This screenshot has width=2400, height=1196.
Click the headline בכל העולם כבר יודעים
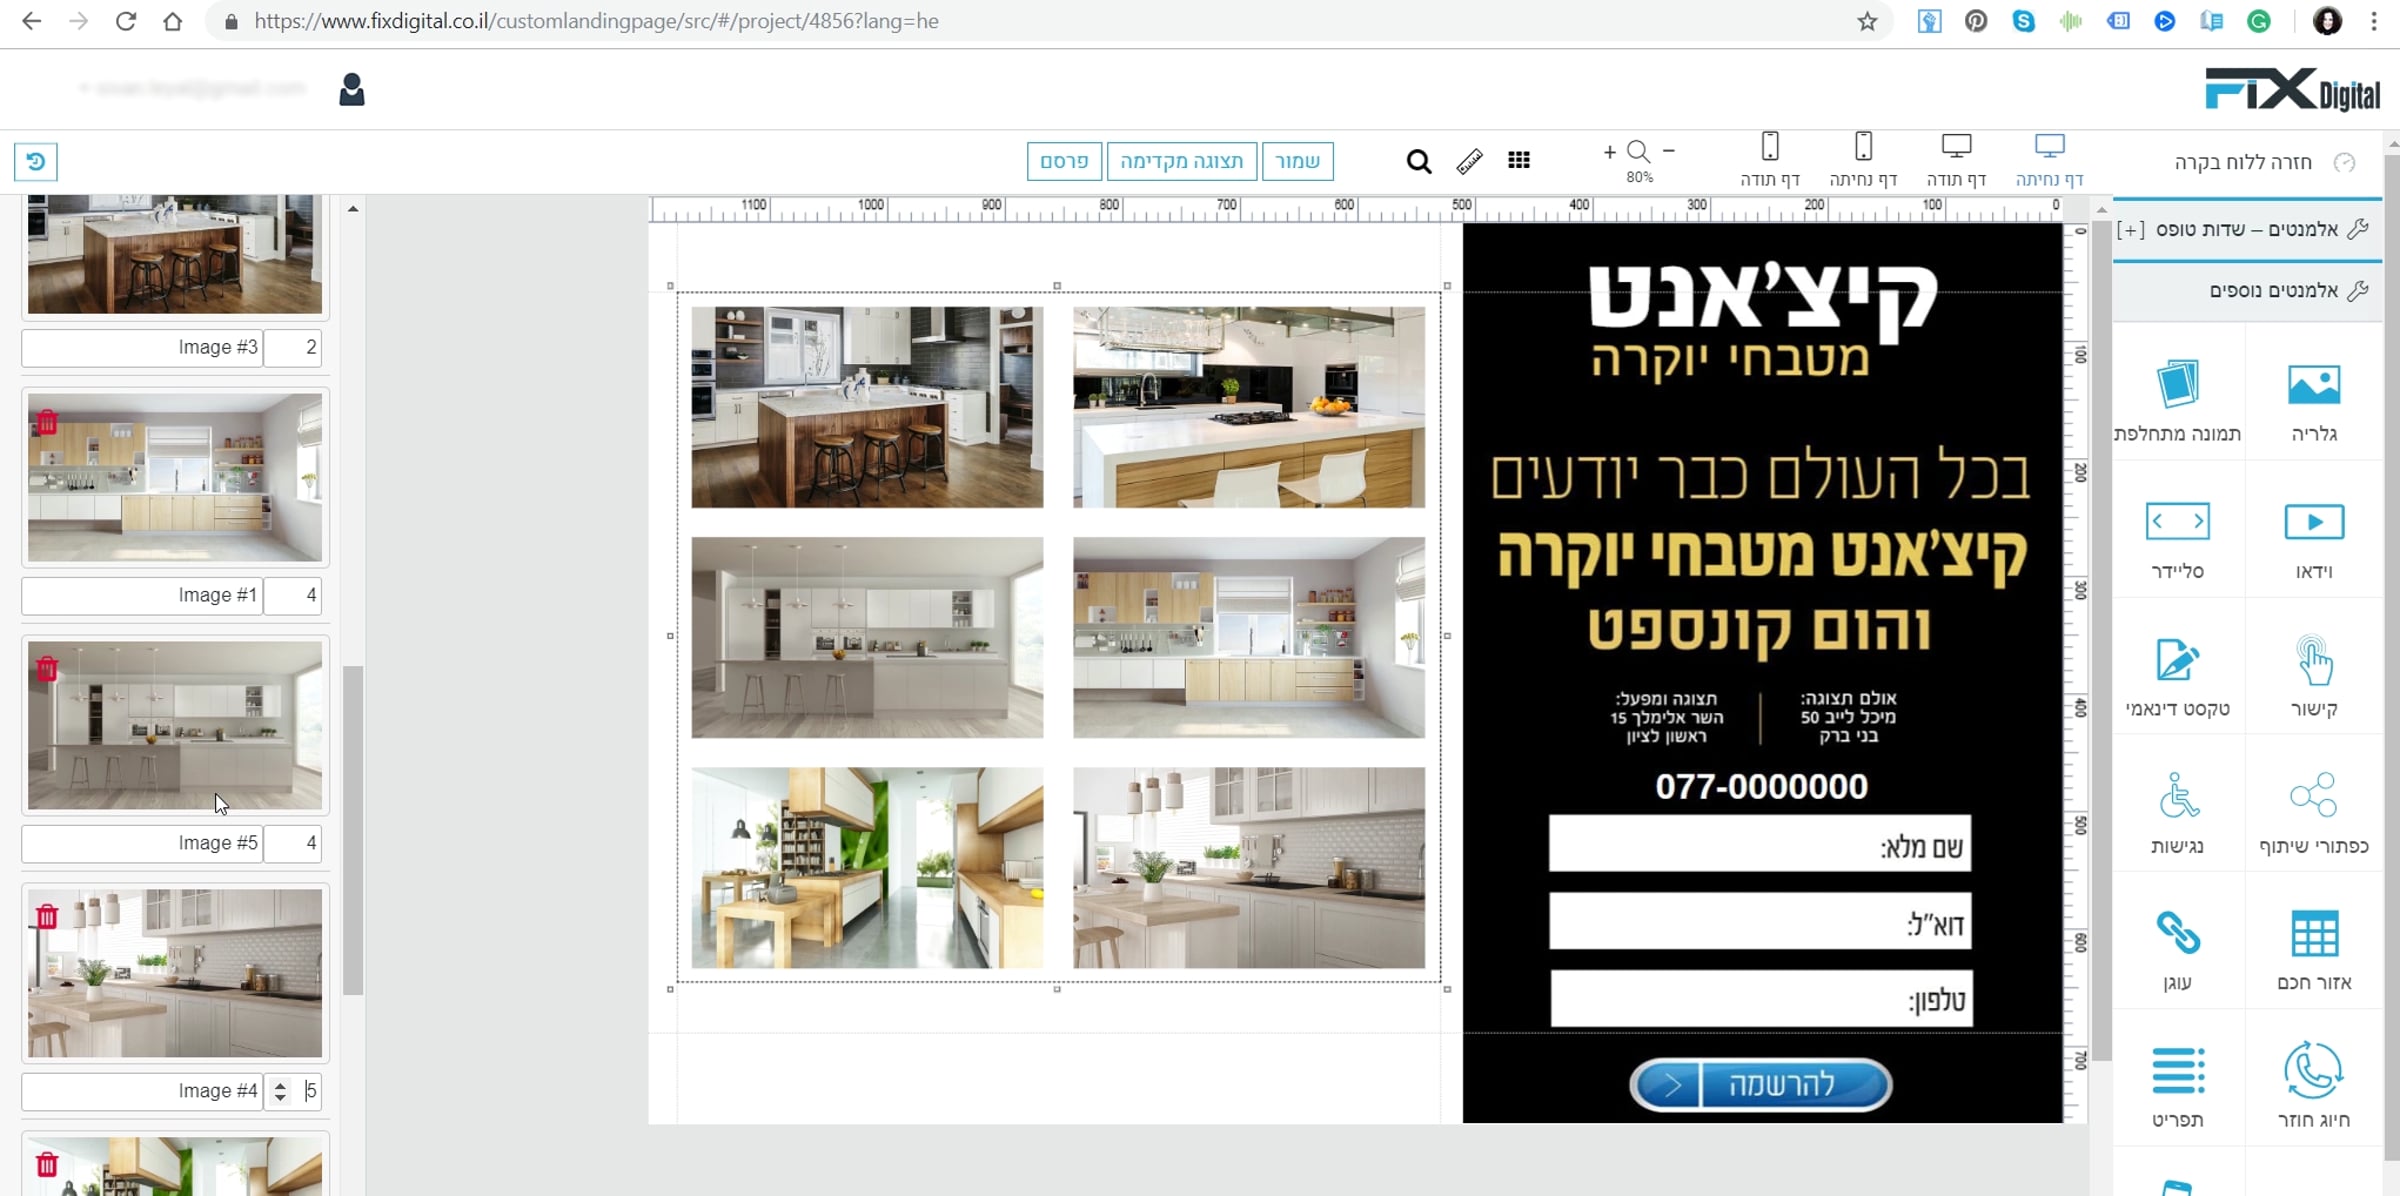[1760, 475]
